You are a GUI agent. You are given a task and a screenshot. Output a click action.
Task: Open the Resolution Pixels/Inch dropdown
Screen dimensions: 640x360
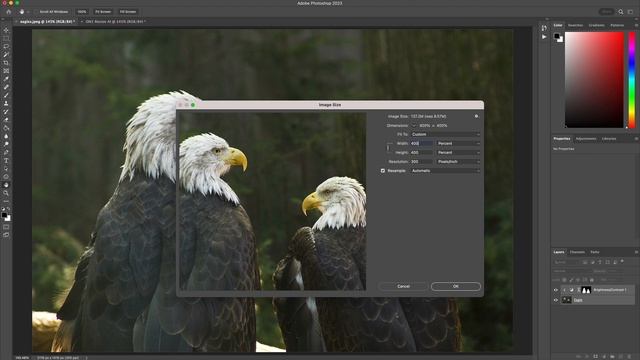[x=458, y=162]
